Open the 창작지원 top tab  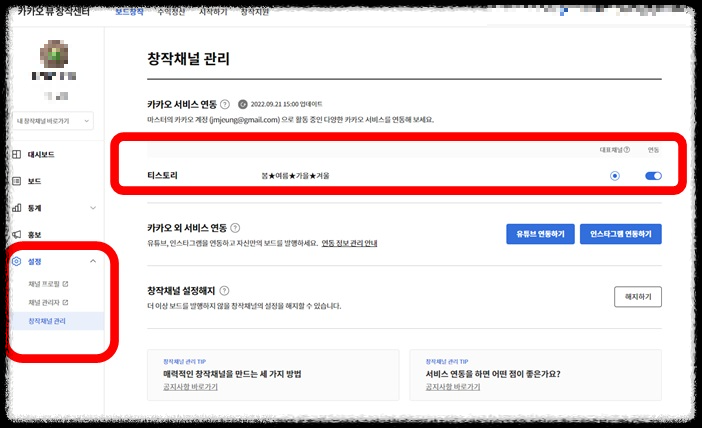255,12
